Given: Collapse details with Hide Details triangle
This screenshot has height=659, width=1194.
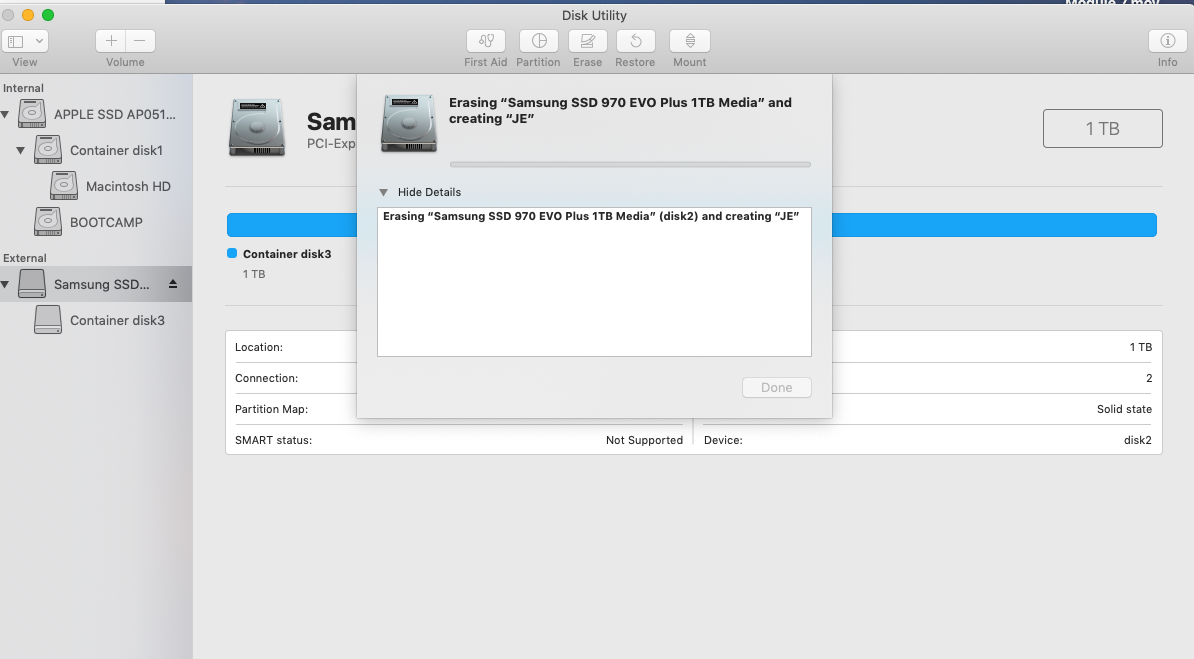Looking at the screenshot, I should pos(384,192).
